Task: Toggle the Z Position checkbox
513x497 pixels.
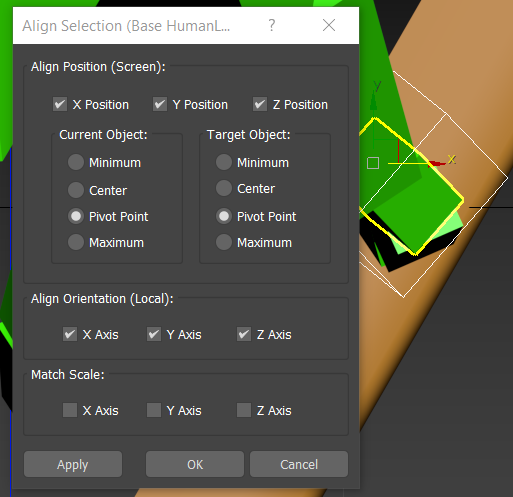Action: tap(260, 104)
